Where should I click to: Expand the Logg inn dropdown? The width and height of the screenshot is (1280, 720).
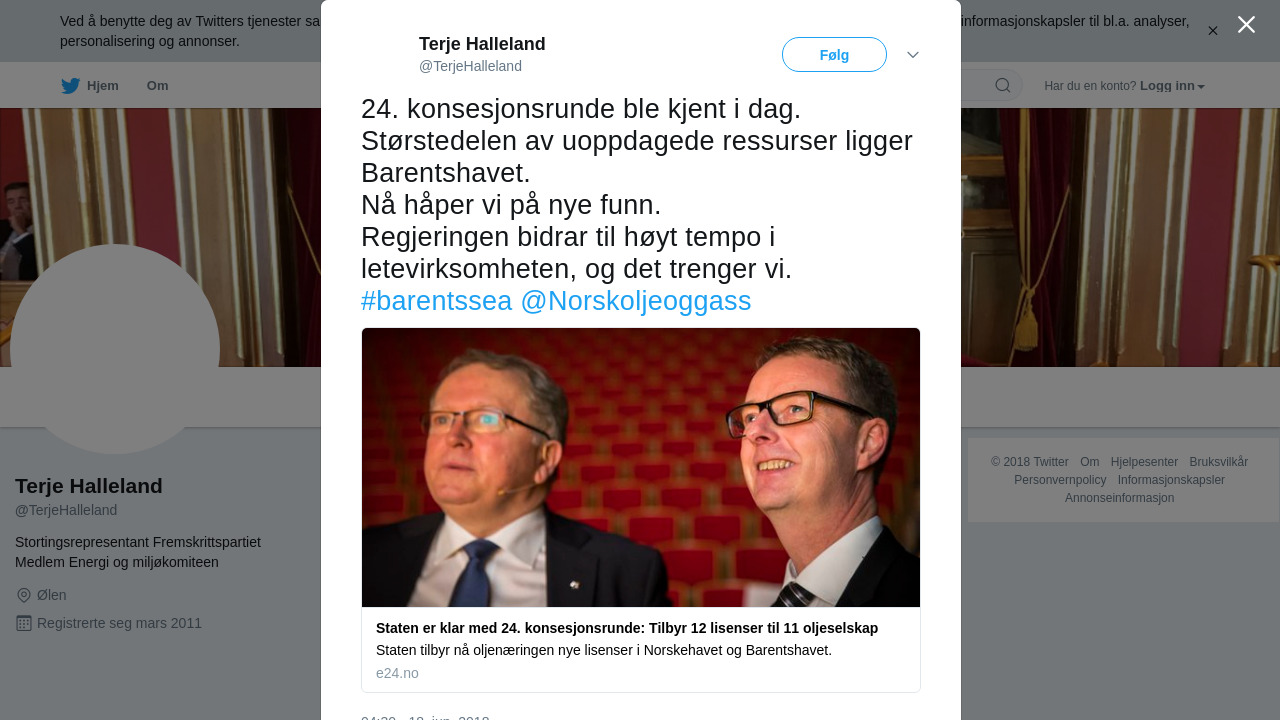(x=1172, y=86)
